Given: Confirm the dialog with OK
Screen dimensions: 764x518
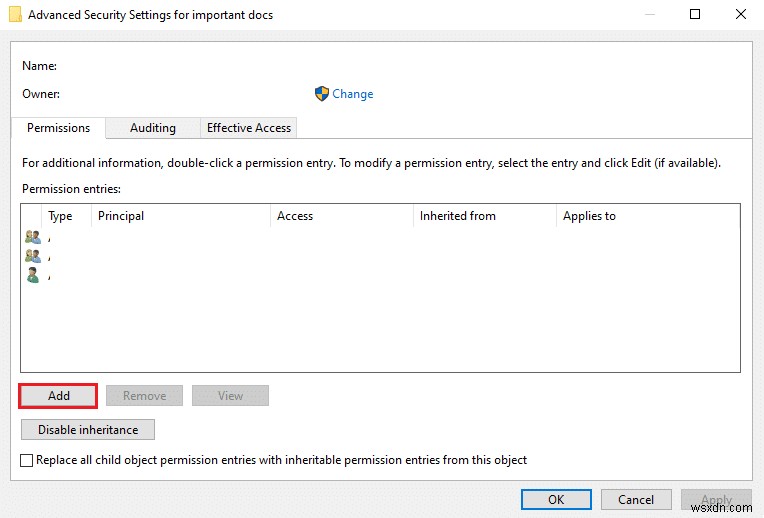Looking at the screenshot, I should pos(556,500).
